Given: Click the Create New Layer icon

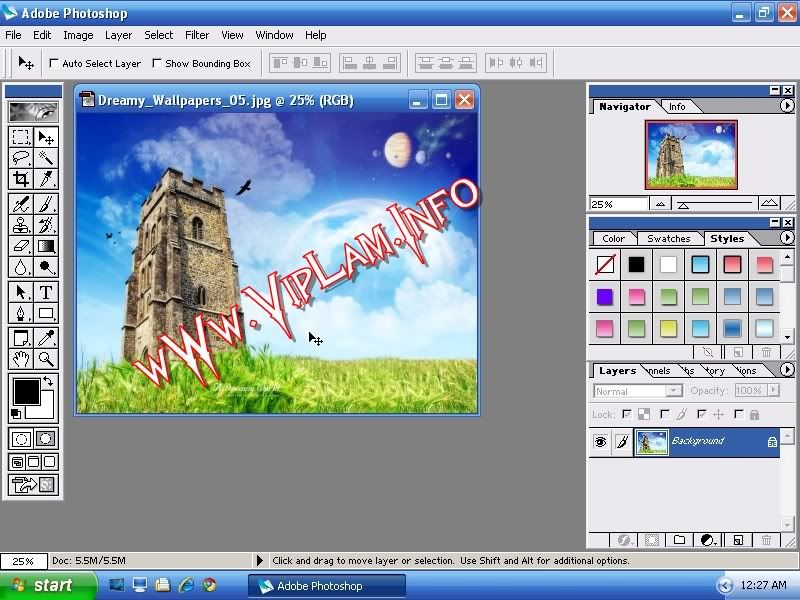Looking at the screenshot, I should [738, 540].
